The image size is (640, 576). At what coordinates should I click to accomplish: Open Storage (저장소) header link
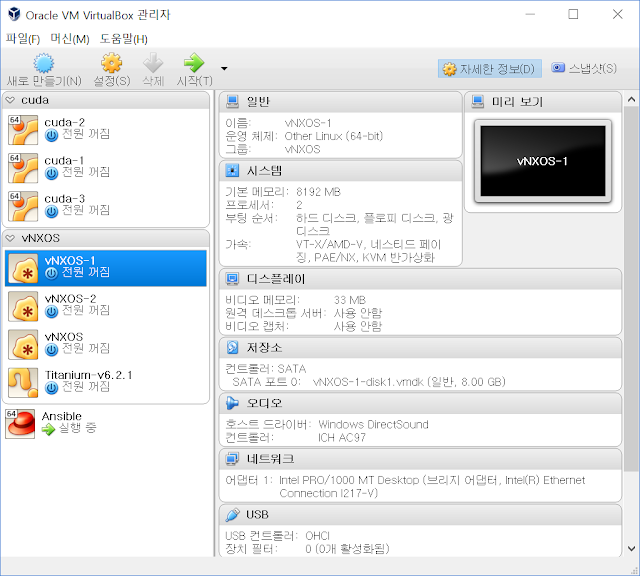click(264, 348)
